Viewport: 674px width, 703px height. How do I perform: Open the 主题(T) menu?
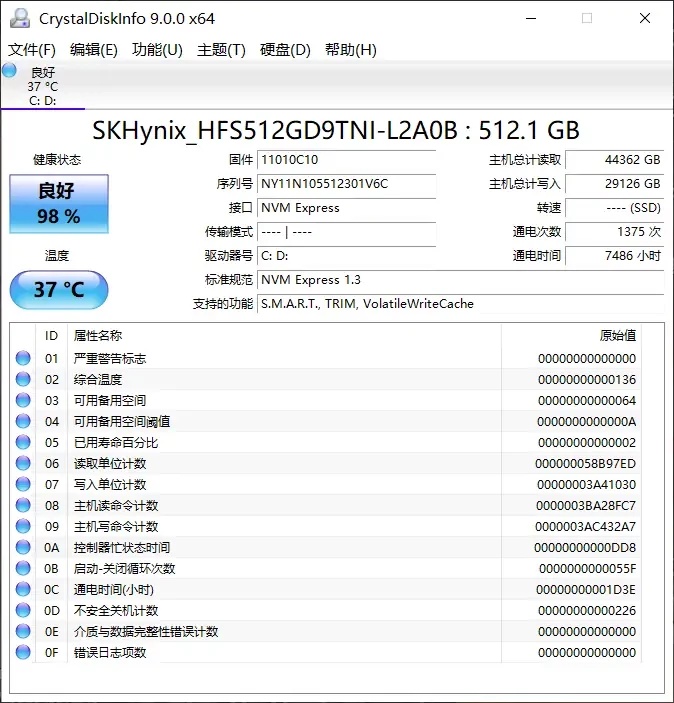pyautogui.click(x=221, y=50)
